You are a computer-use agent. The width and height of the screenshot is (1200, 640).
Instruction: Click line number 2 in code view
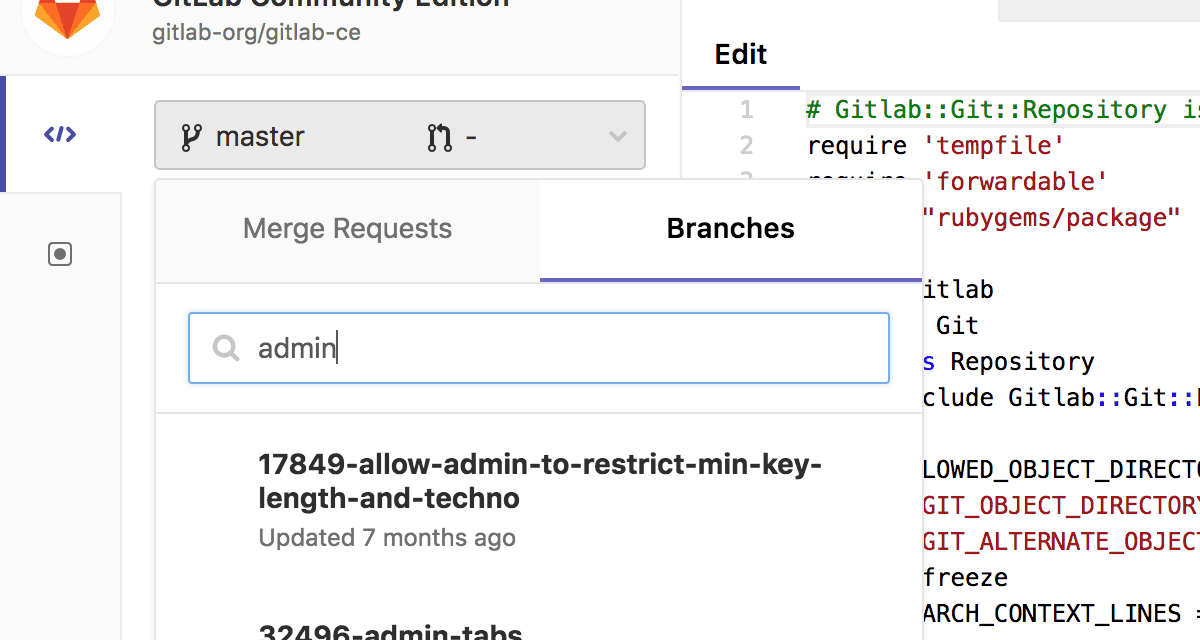point(745,146)
